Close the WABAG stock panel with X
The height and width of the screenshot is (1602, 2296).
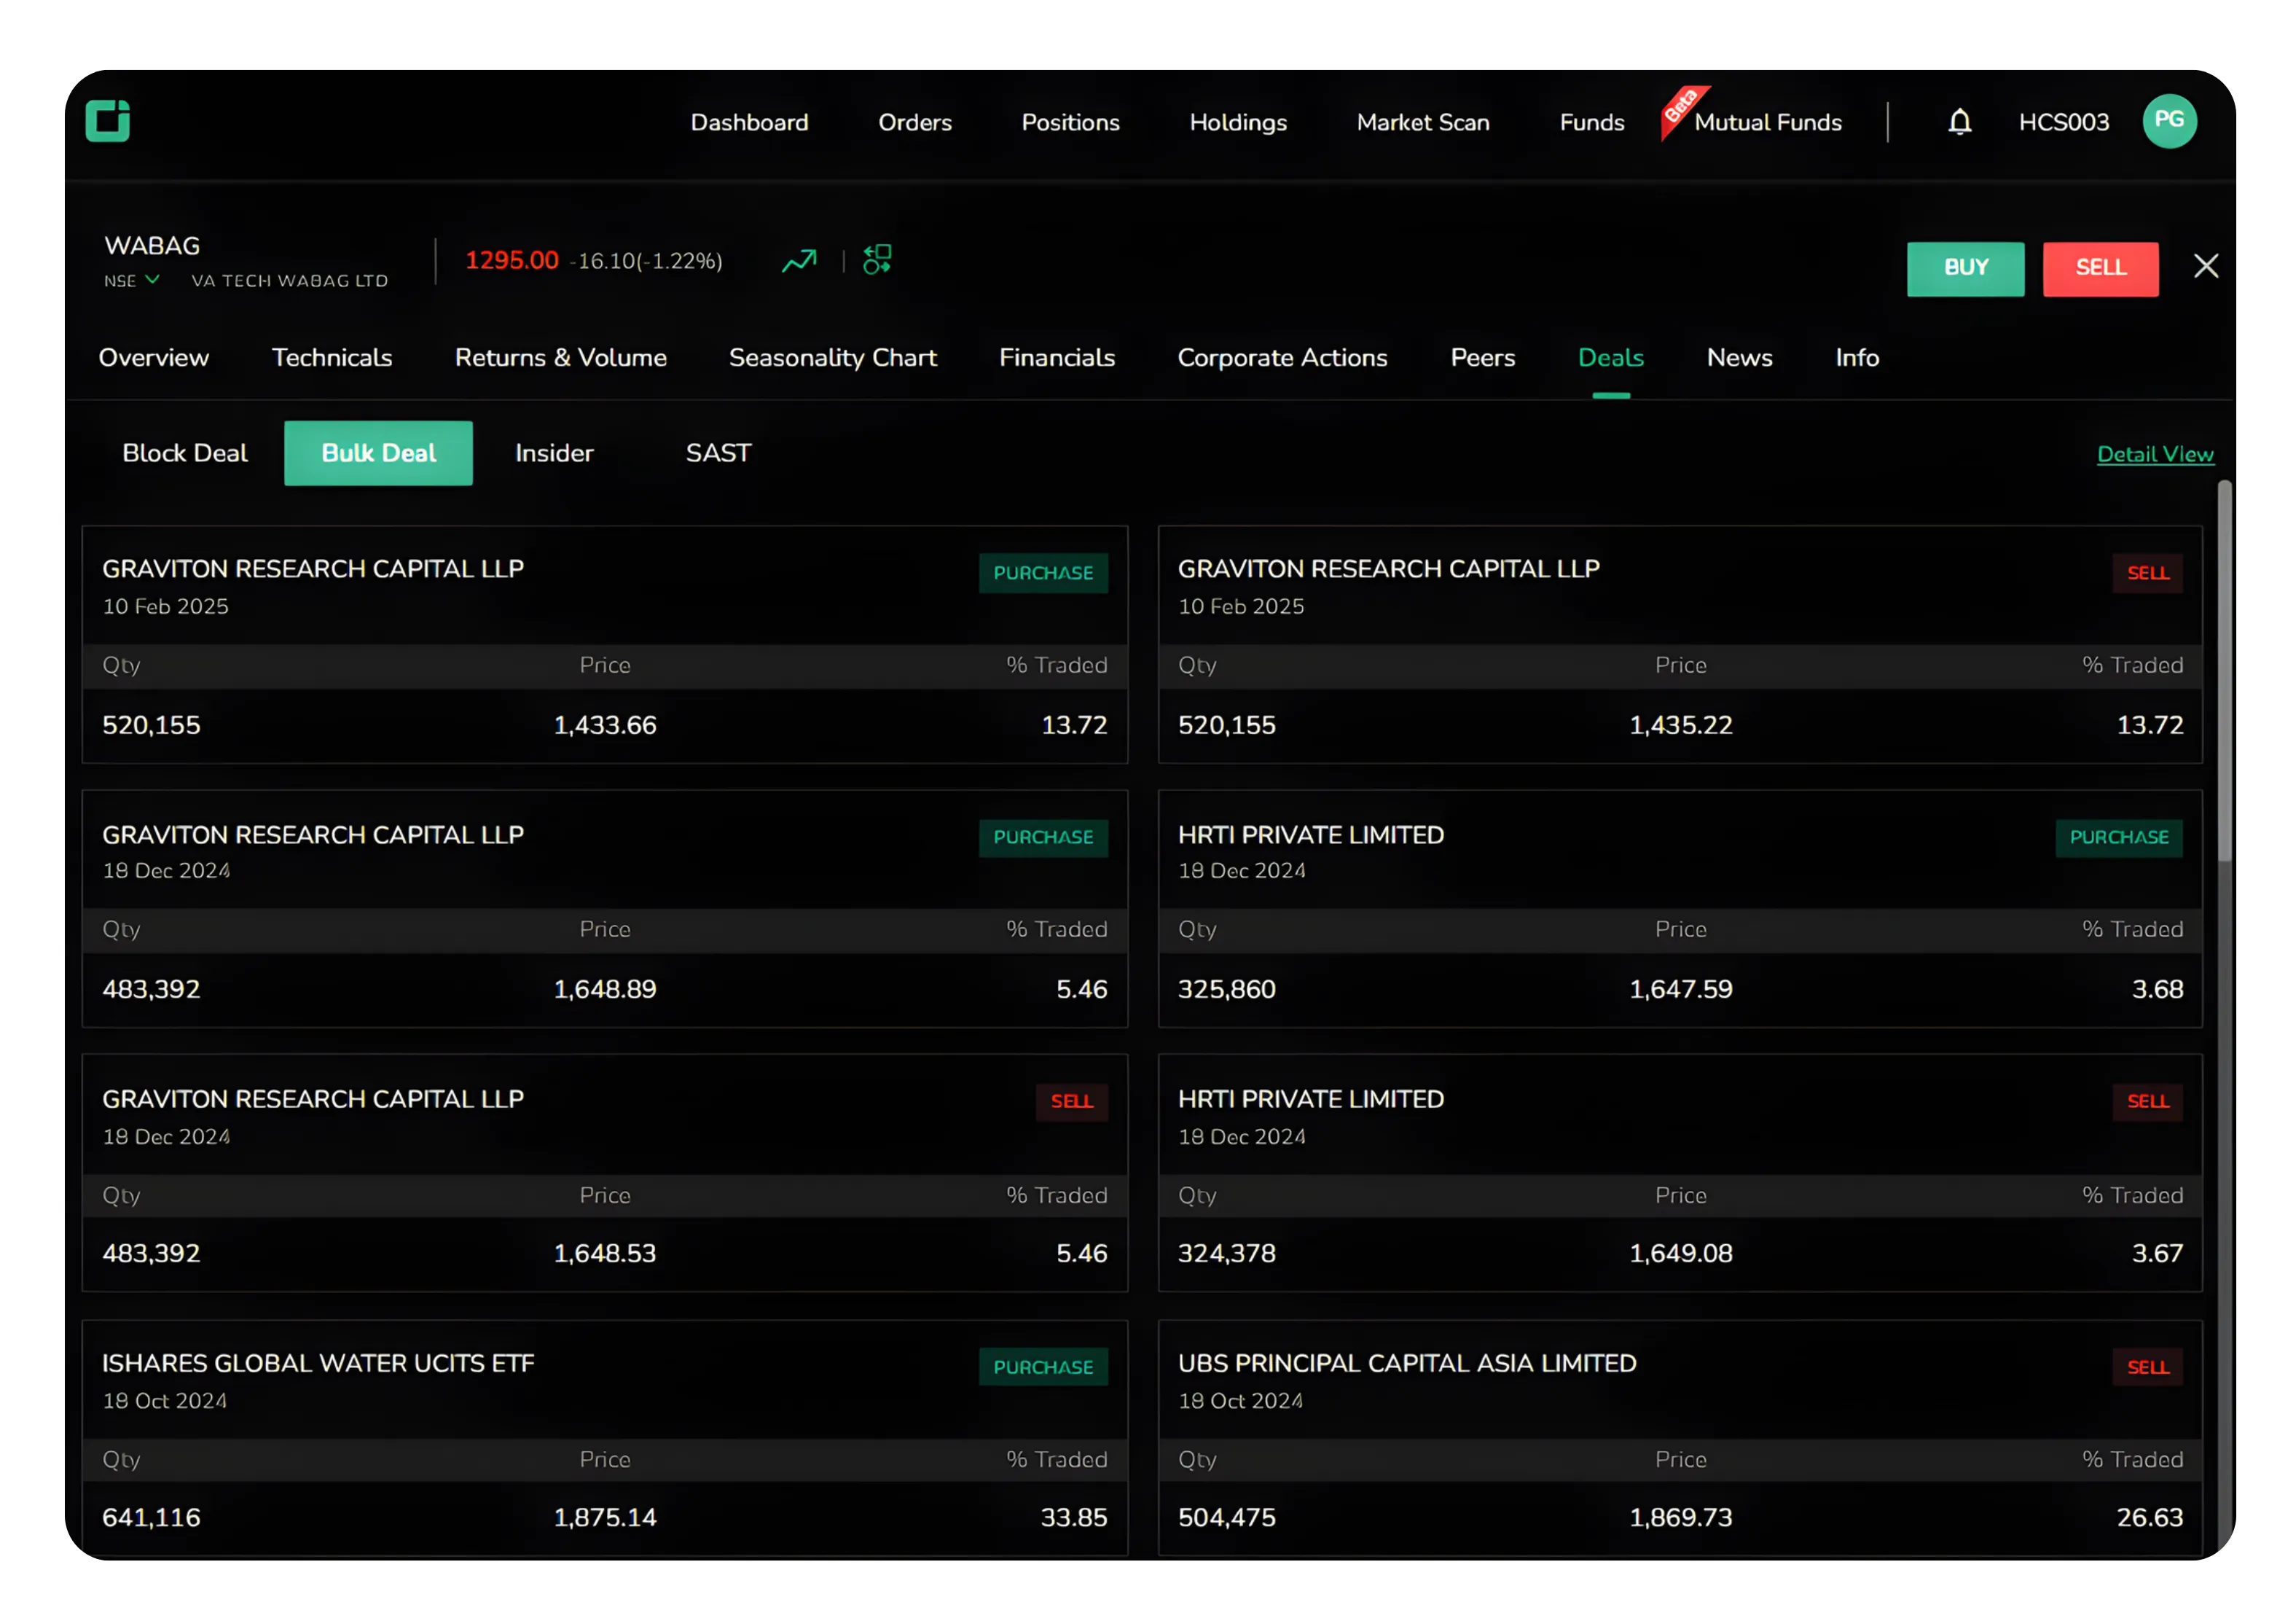2206,266
